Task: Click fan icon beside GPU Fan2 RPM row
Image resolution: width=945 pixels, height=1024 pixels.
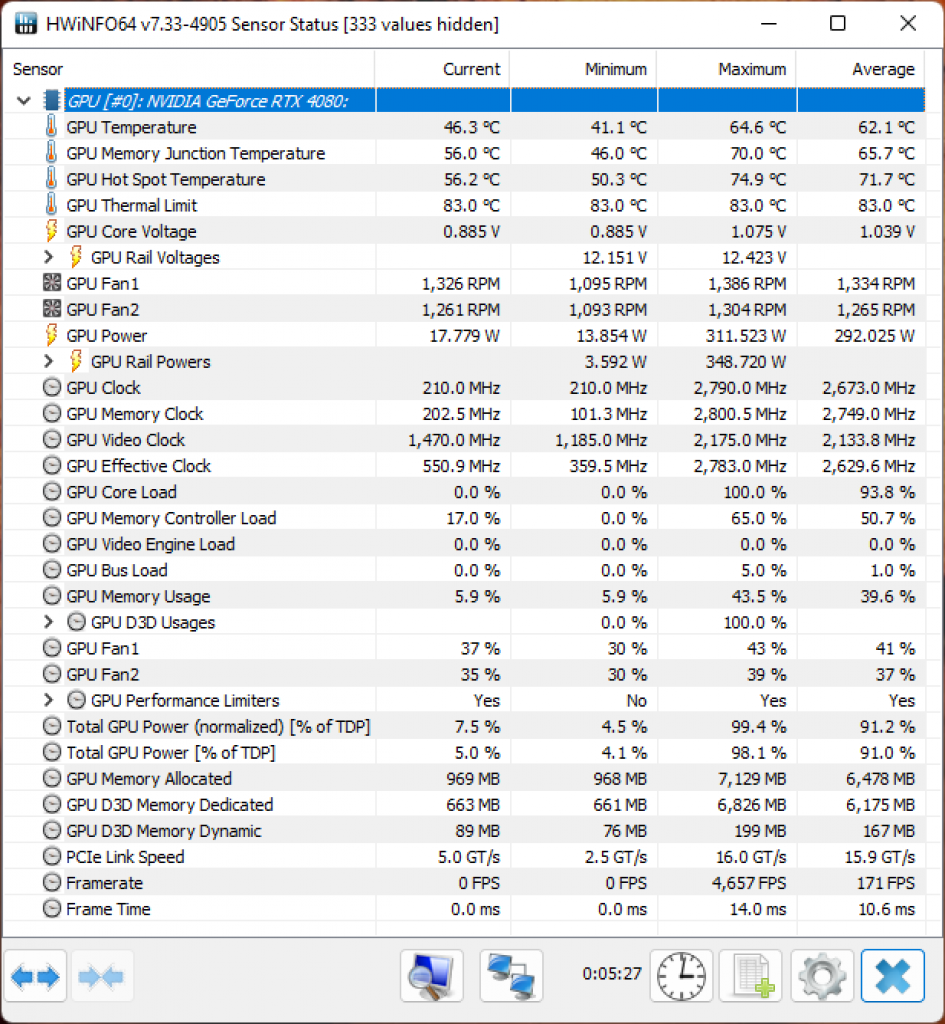Action: 52,308
